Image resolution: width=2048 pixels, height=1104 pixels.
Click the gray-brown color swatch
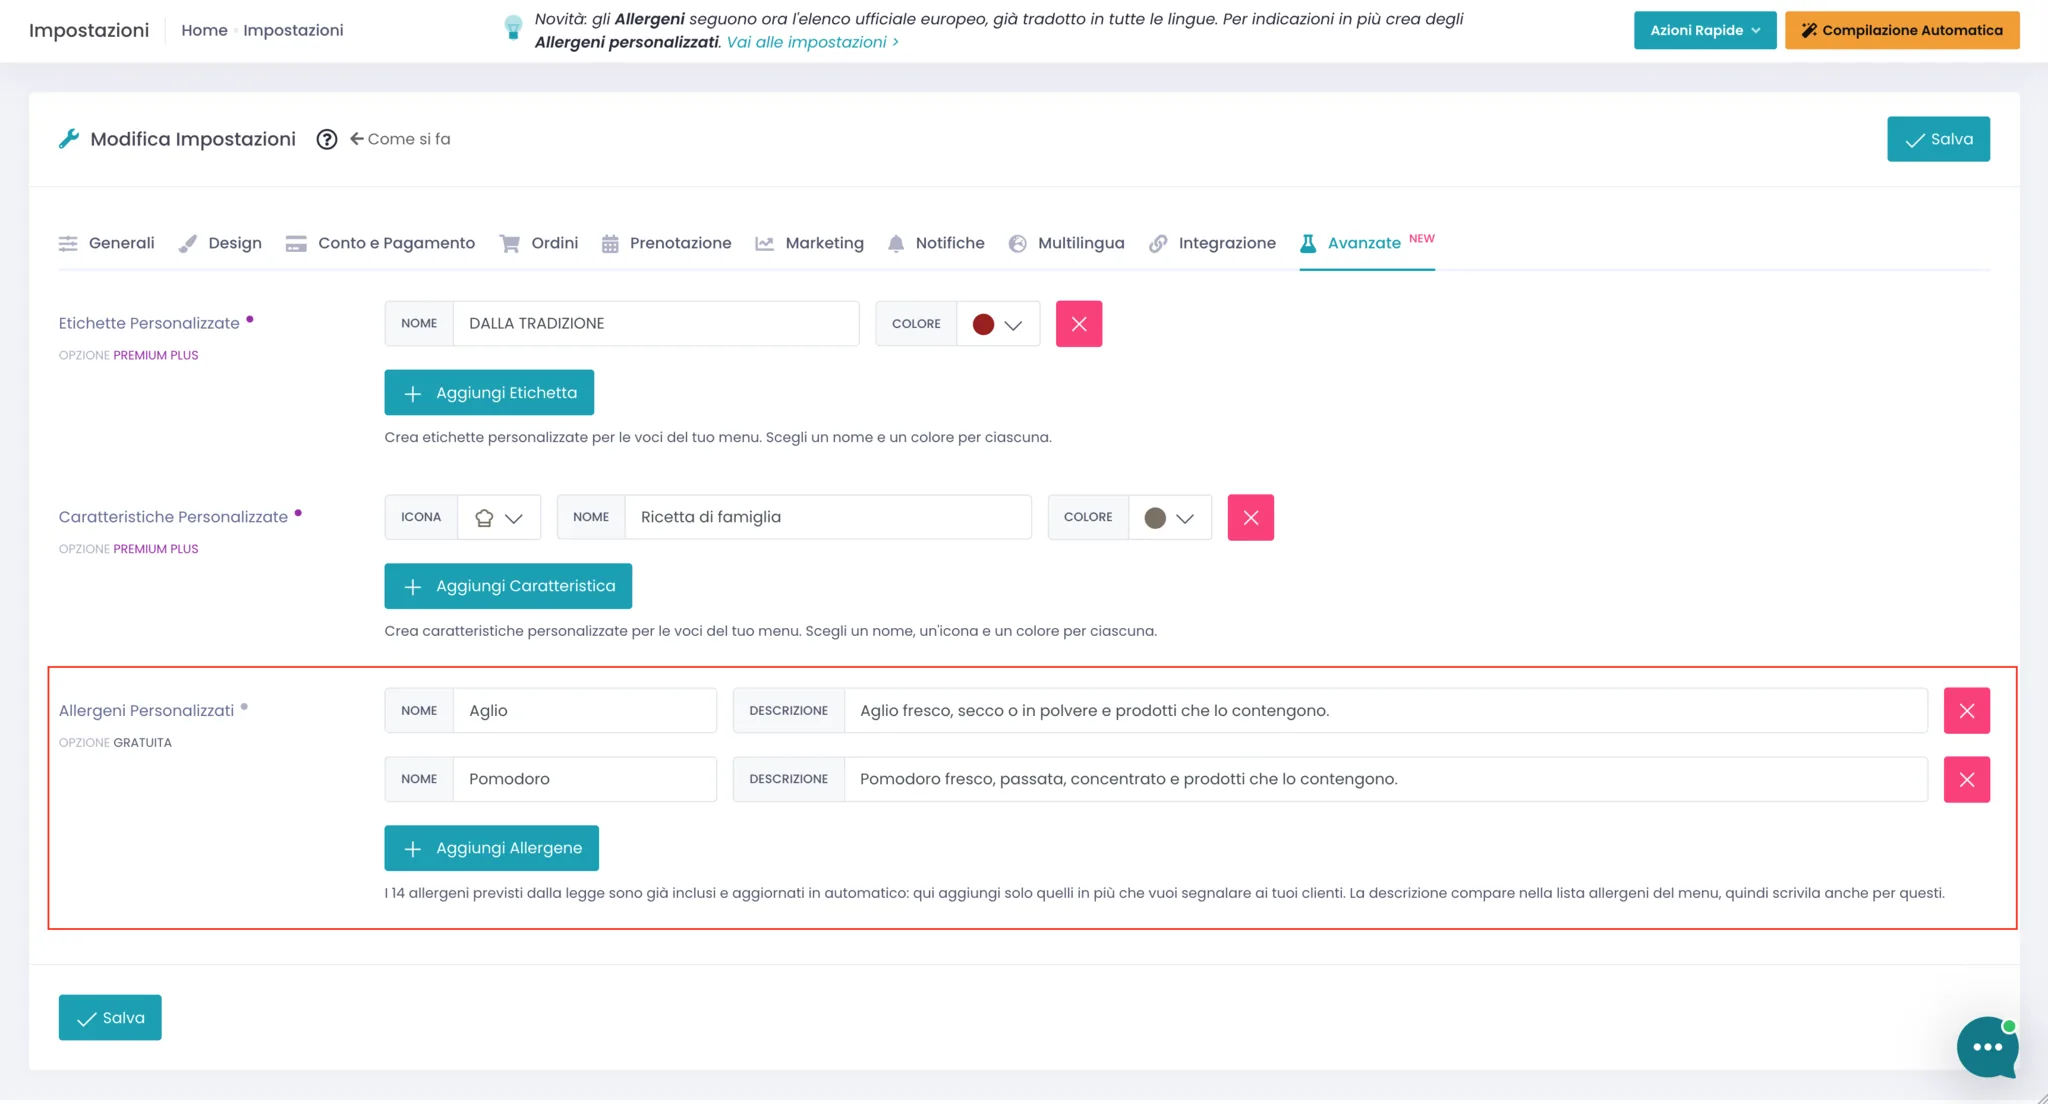click(1155, 518)
